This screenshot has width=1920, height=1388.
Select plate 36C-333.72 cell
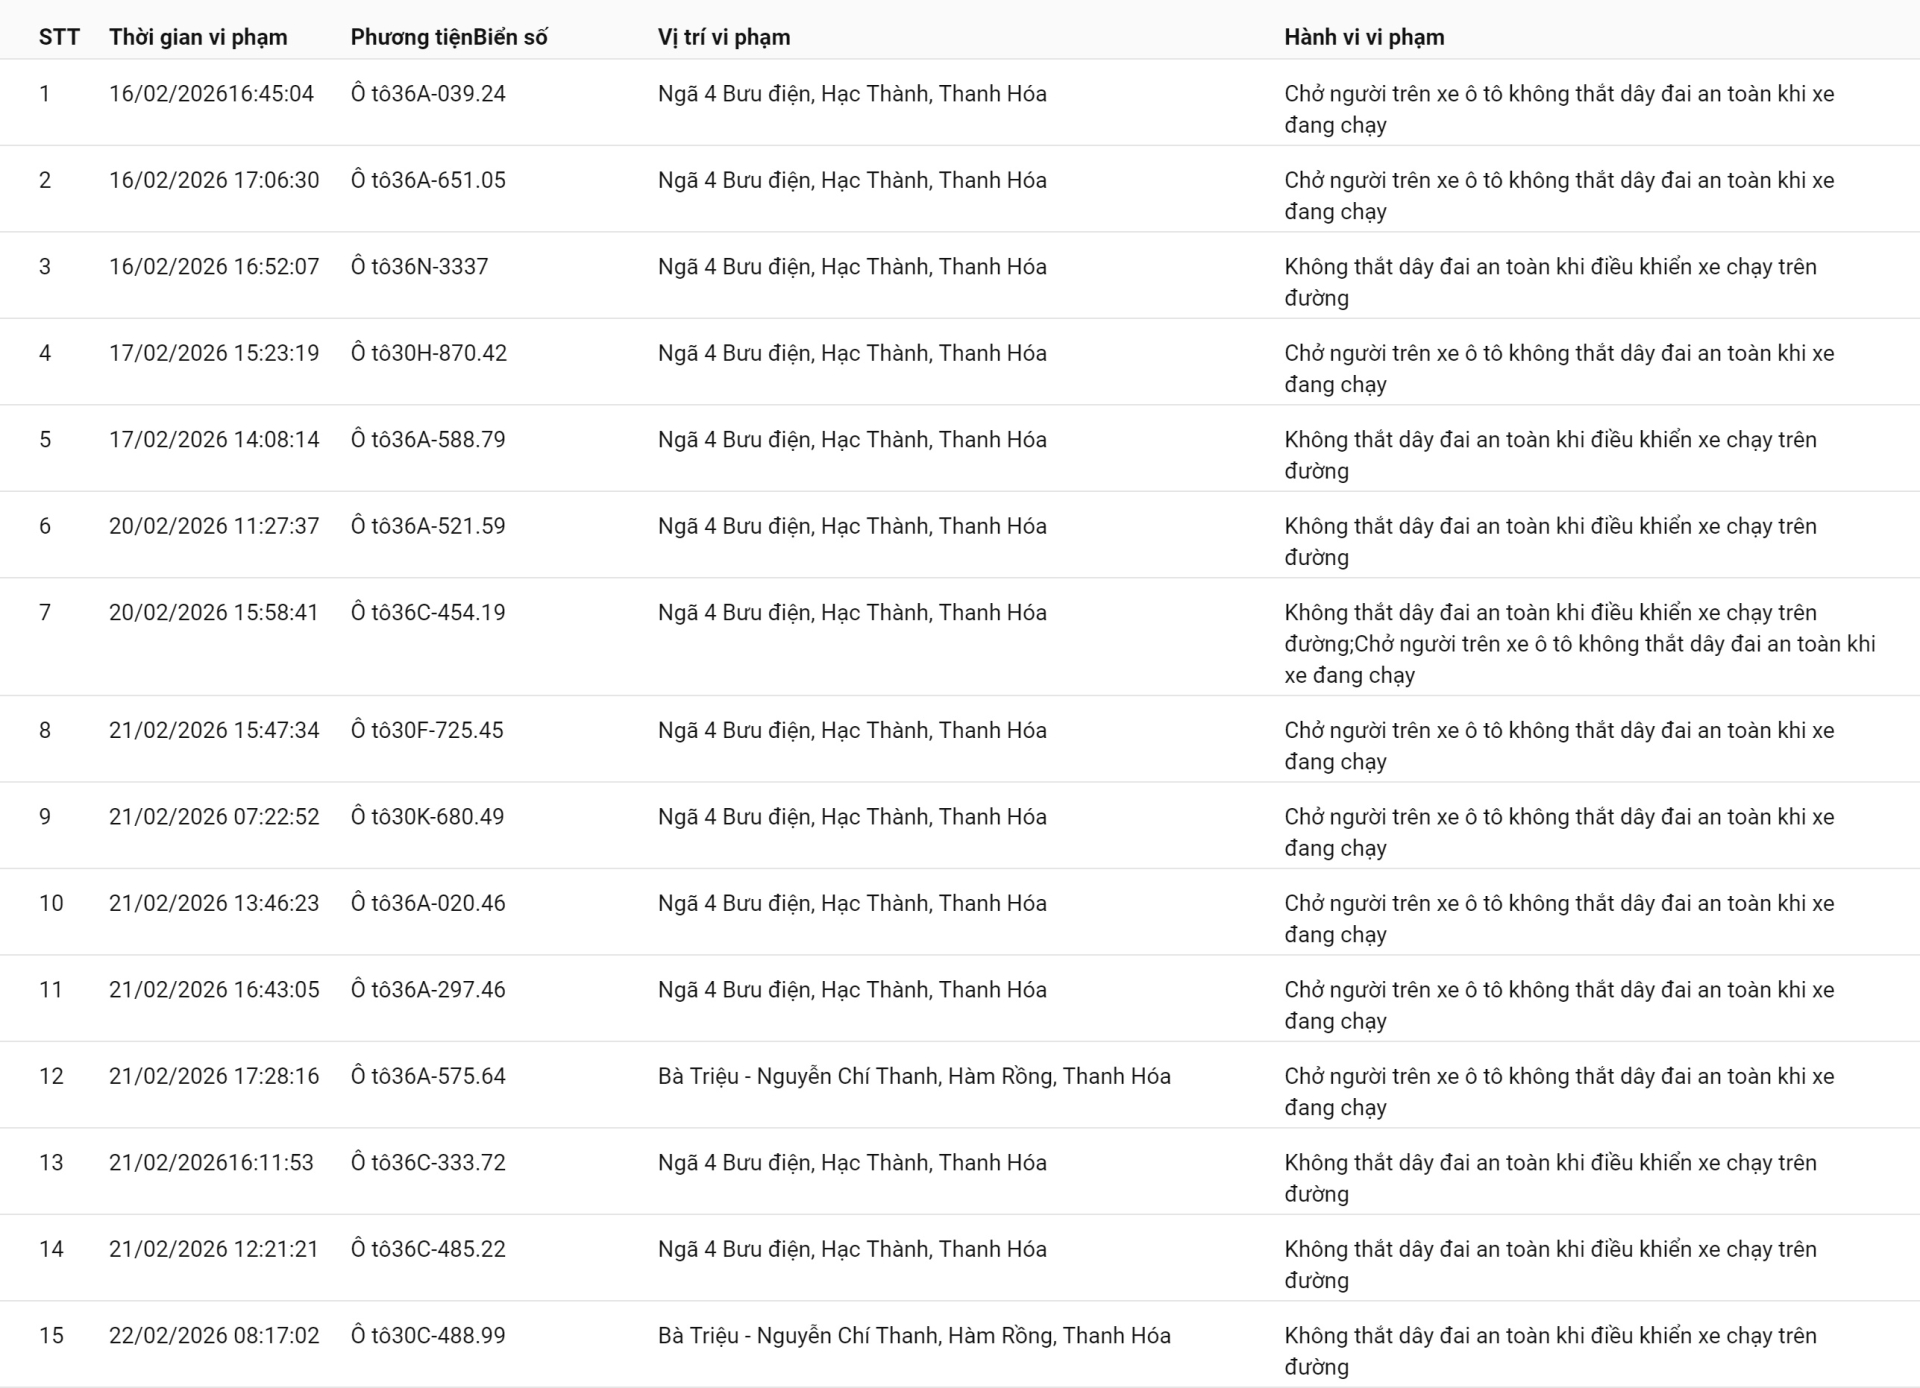(428, 1163)
